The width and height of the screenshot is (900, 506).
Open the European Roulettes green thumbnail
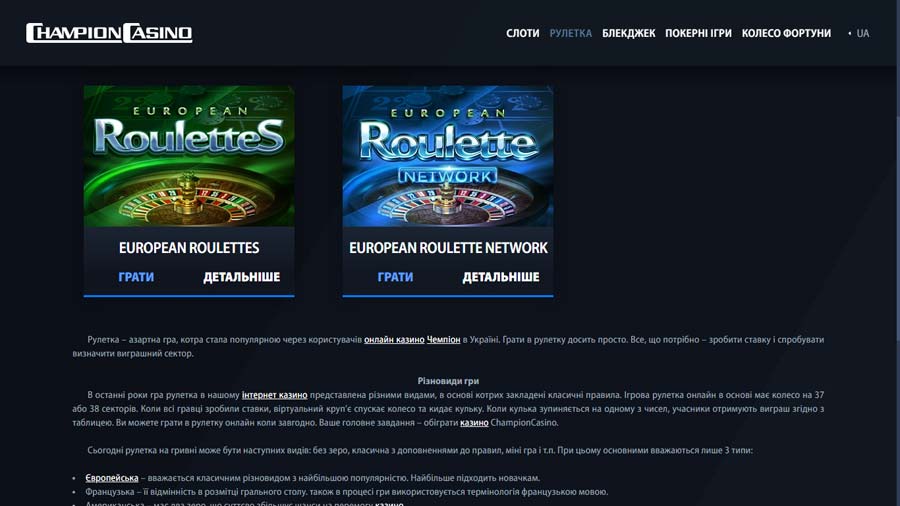click(x=189, y=156)
